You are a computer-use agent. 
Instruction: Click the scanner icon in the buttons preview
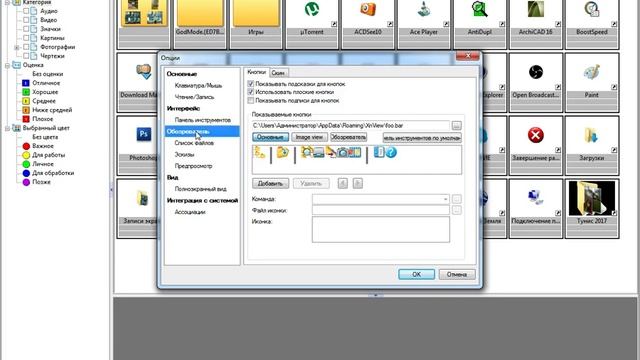point(319,153)
